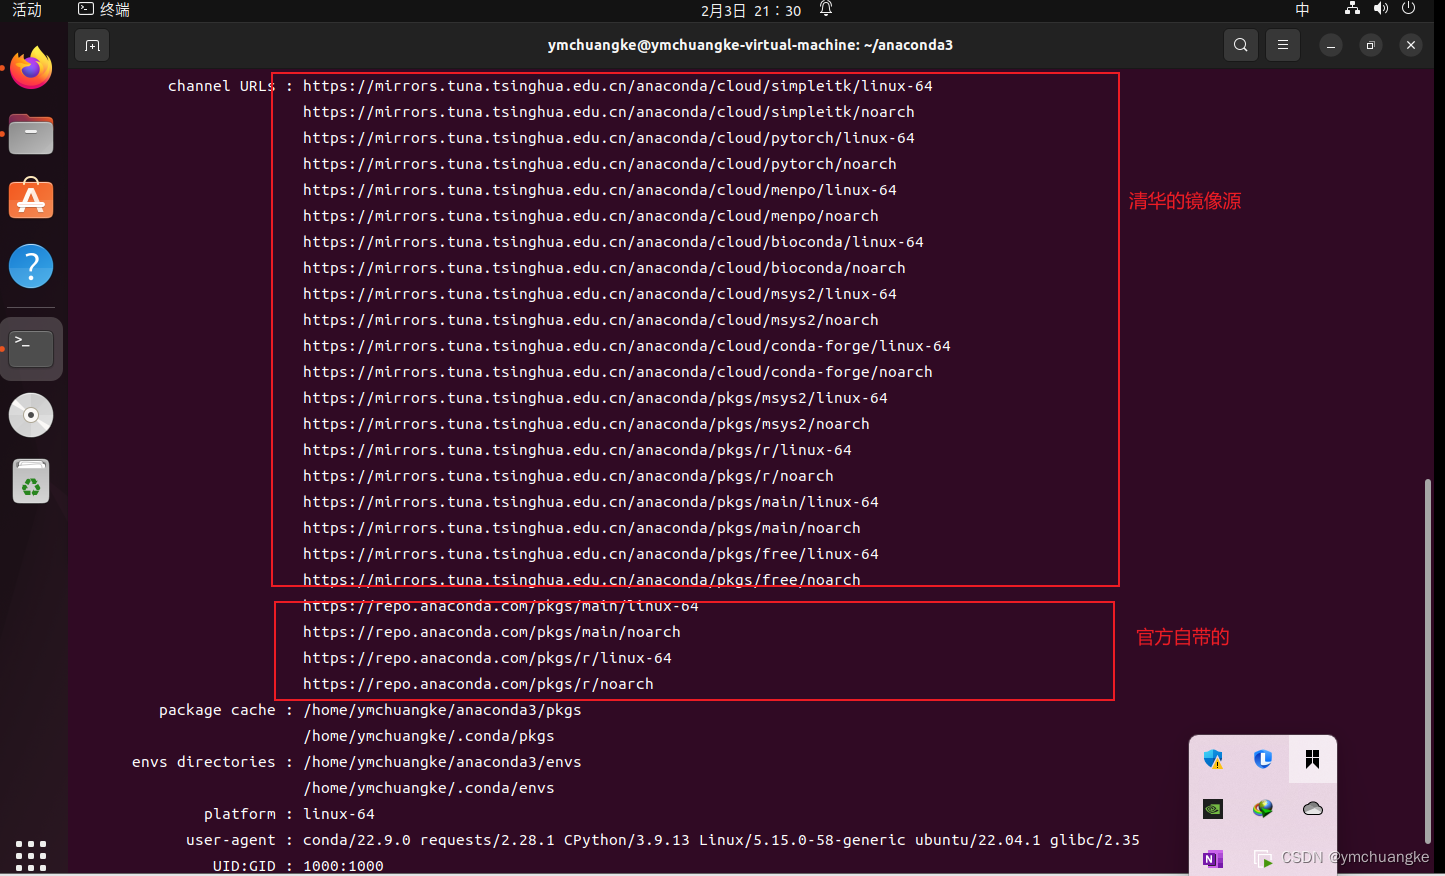
Task: Click the platform value linux-64
Action: coord(339,814)
